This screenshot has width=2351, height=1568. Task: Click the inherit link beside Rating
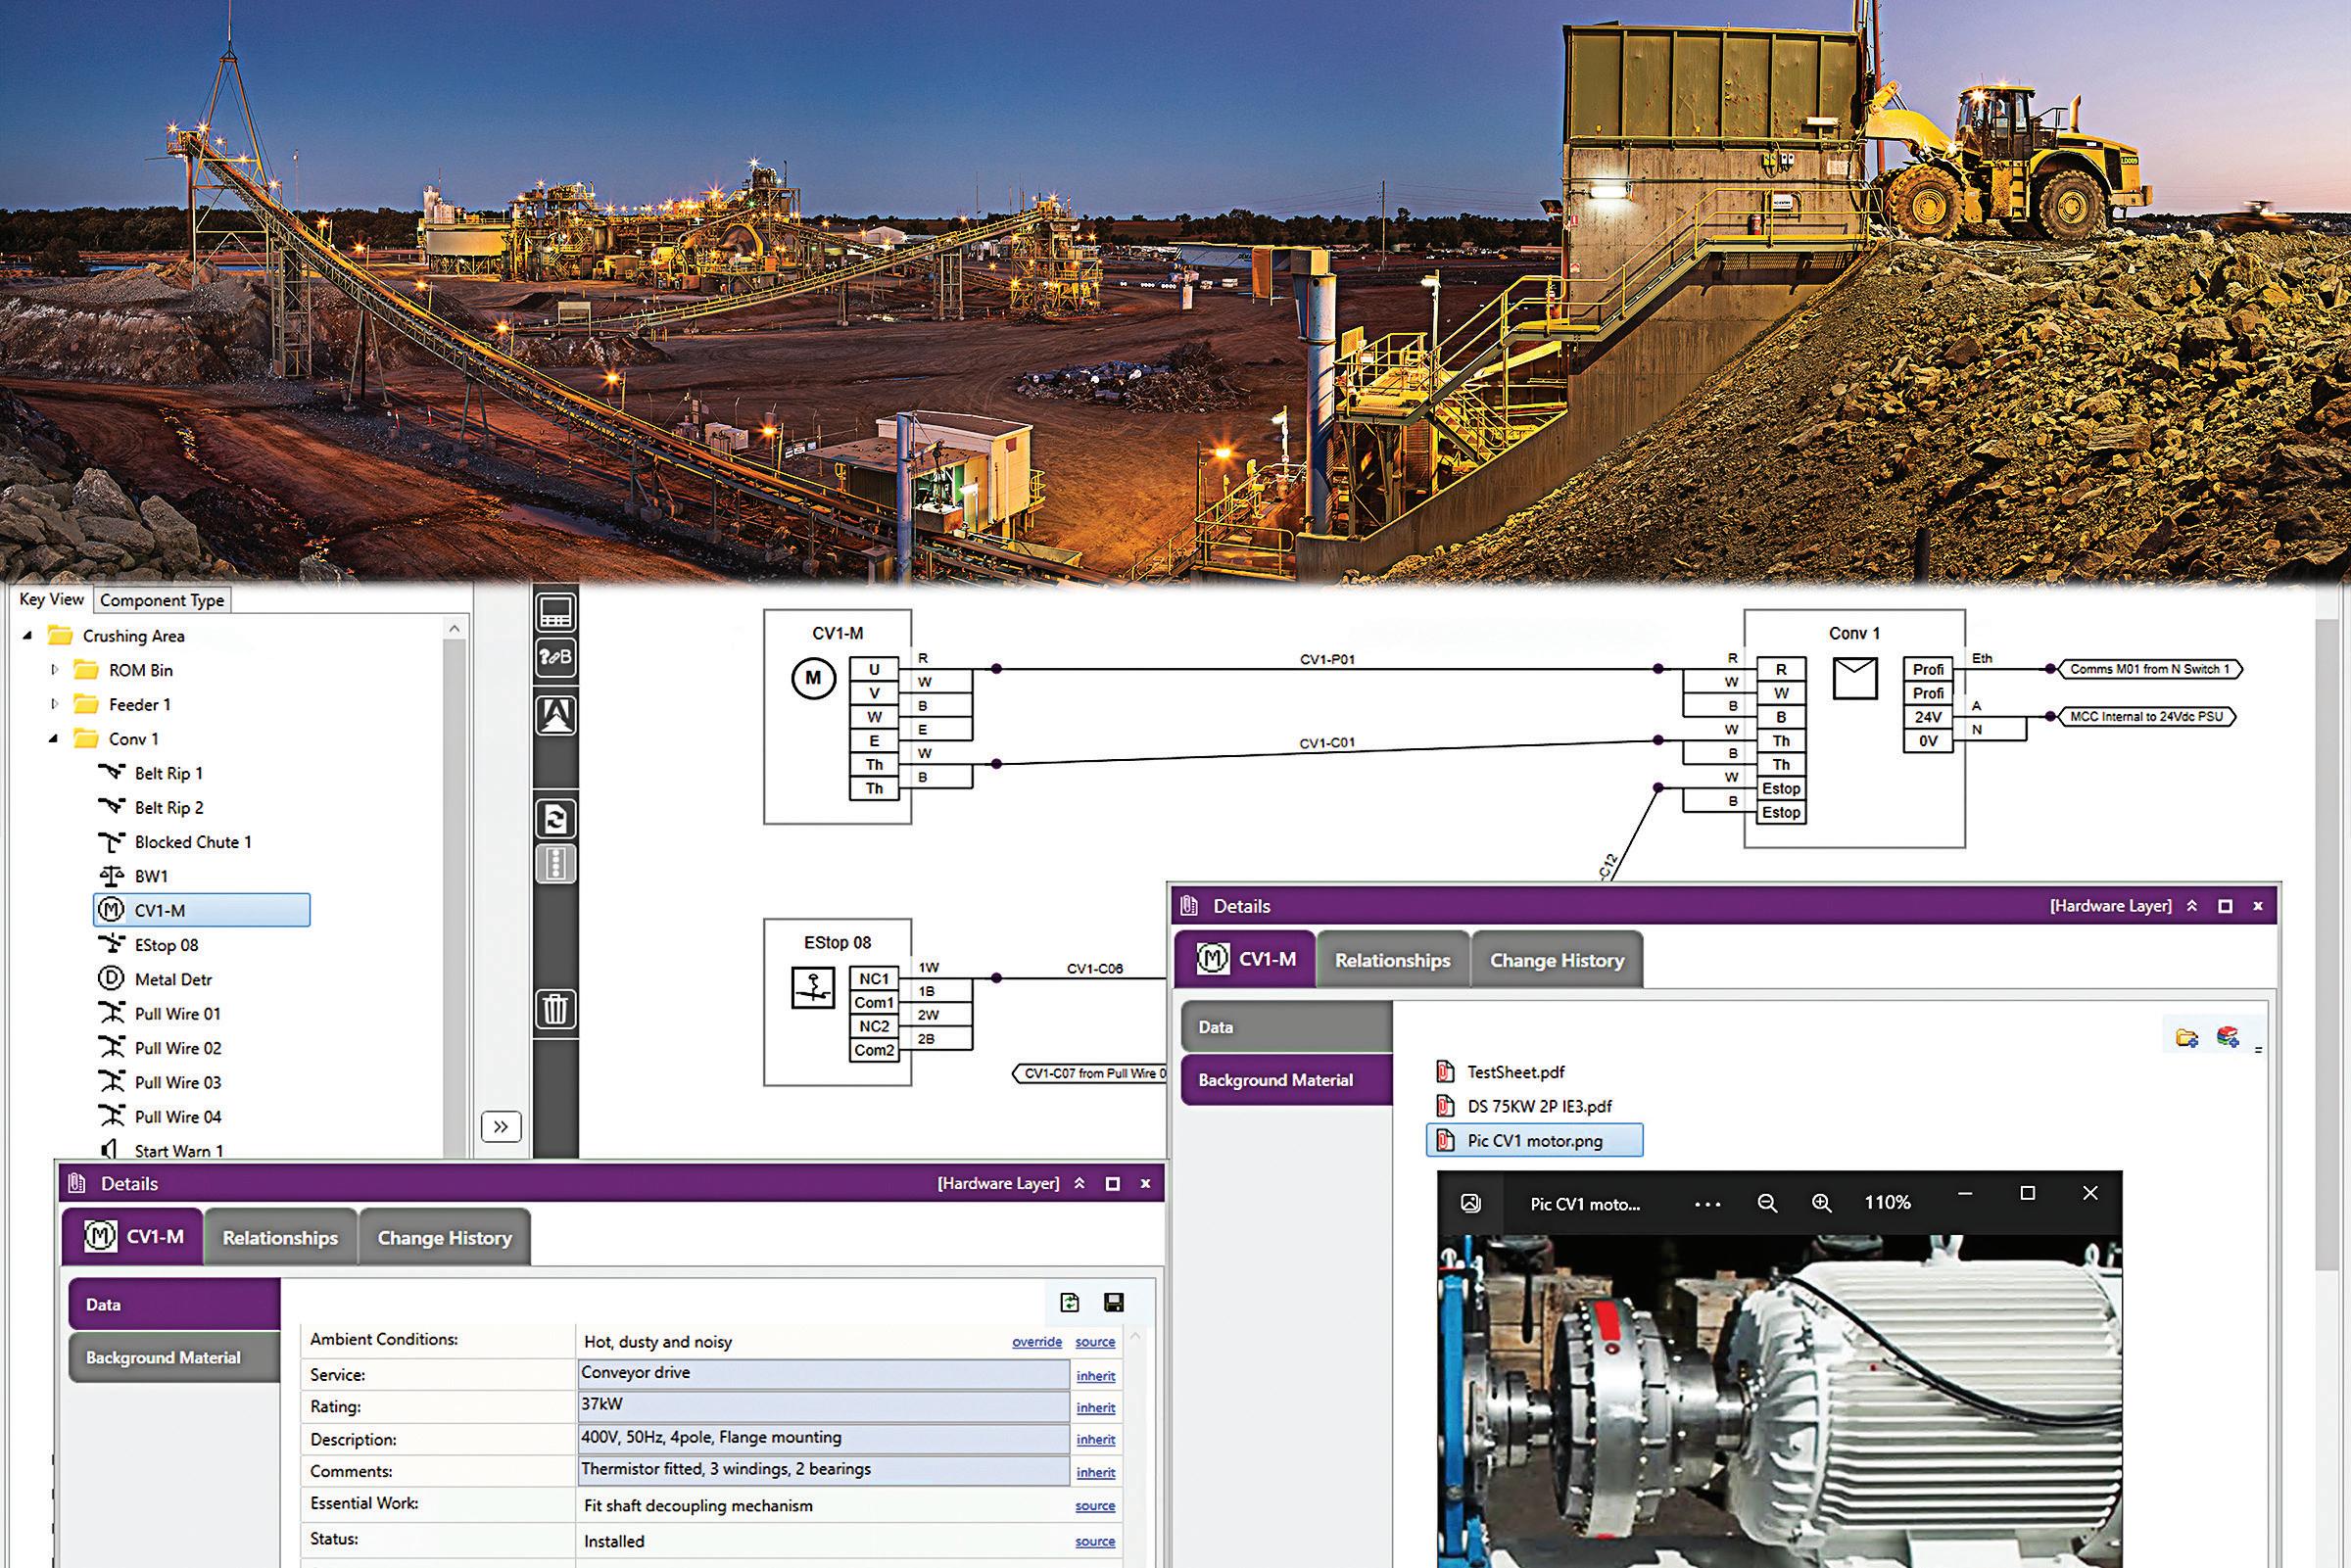(1095, 1408)
